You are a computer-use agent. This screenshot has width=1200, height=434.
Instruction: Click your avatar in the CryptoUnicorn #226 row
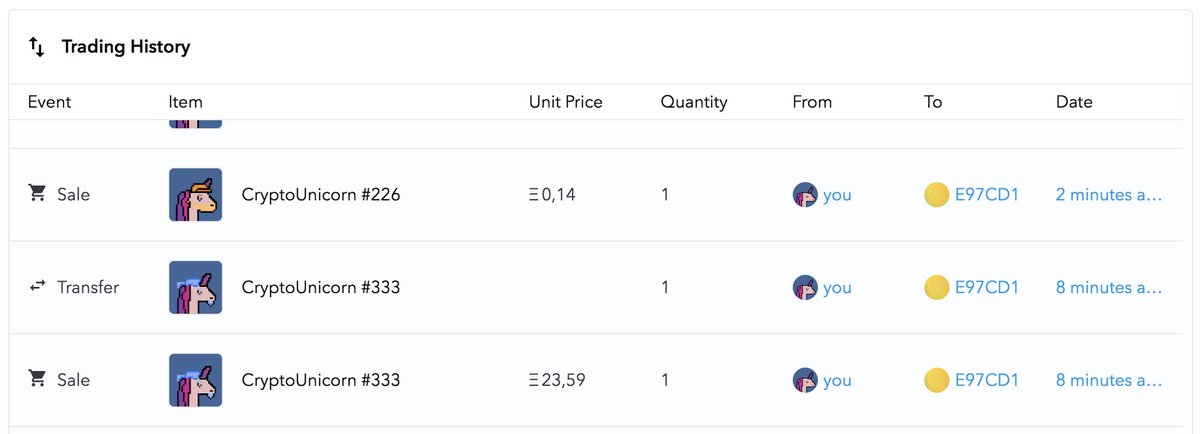805,195
